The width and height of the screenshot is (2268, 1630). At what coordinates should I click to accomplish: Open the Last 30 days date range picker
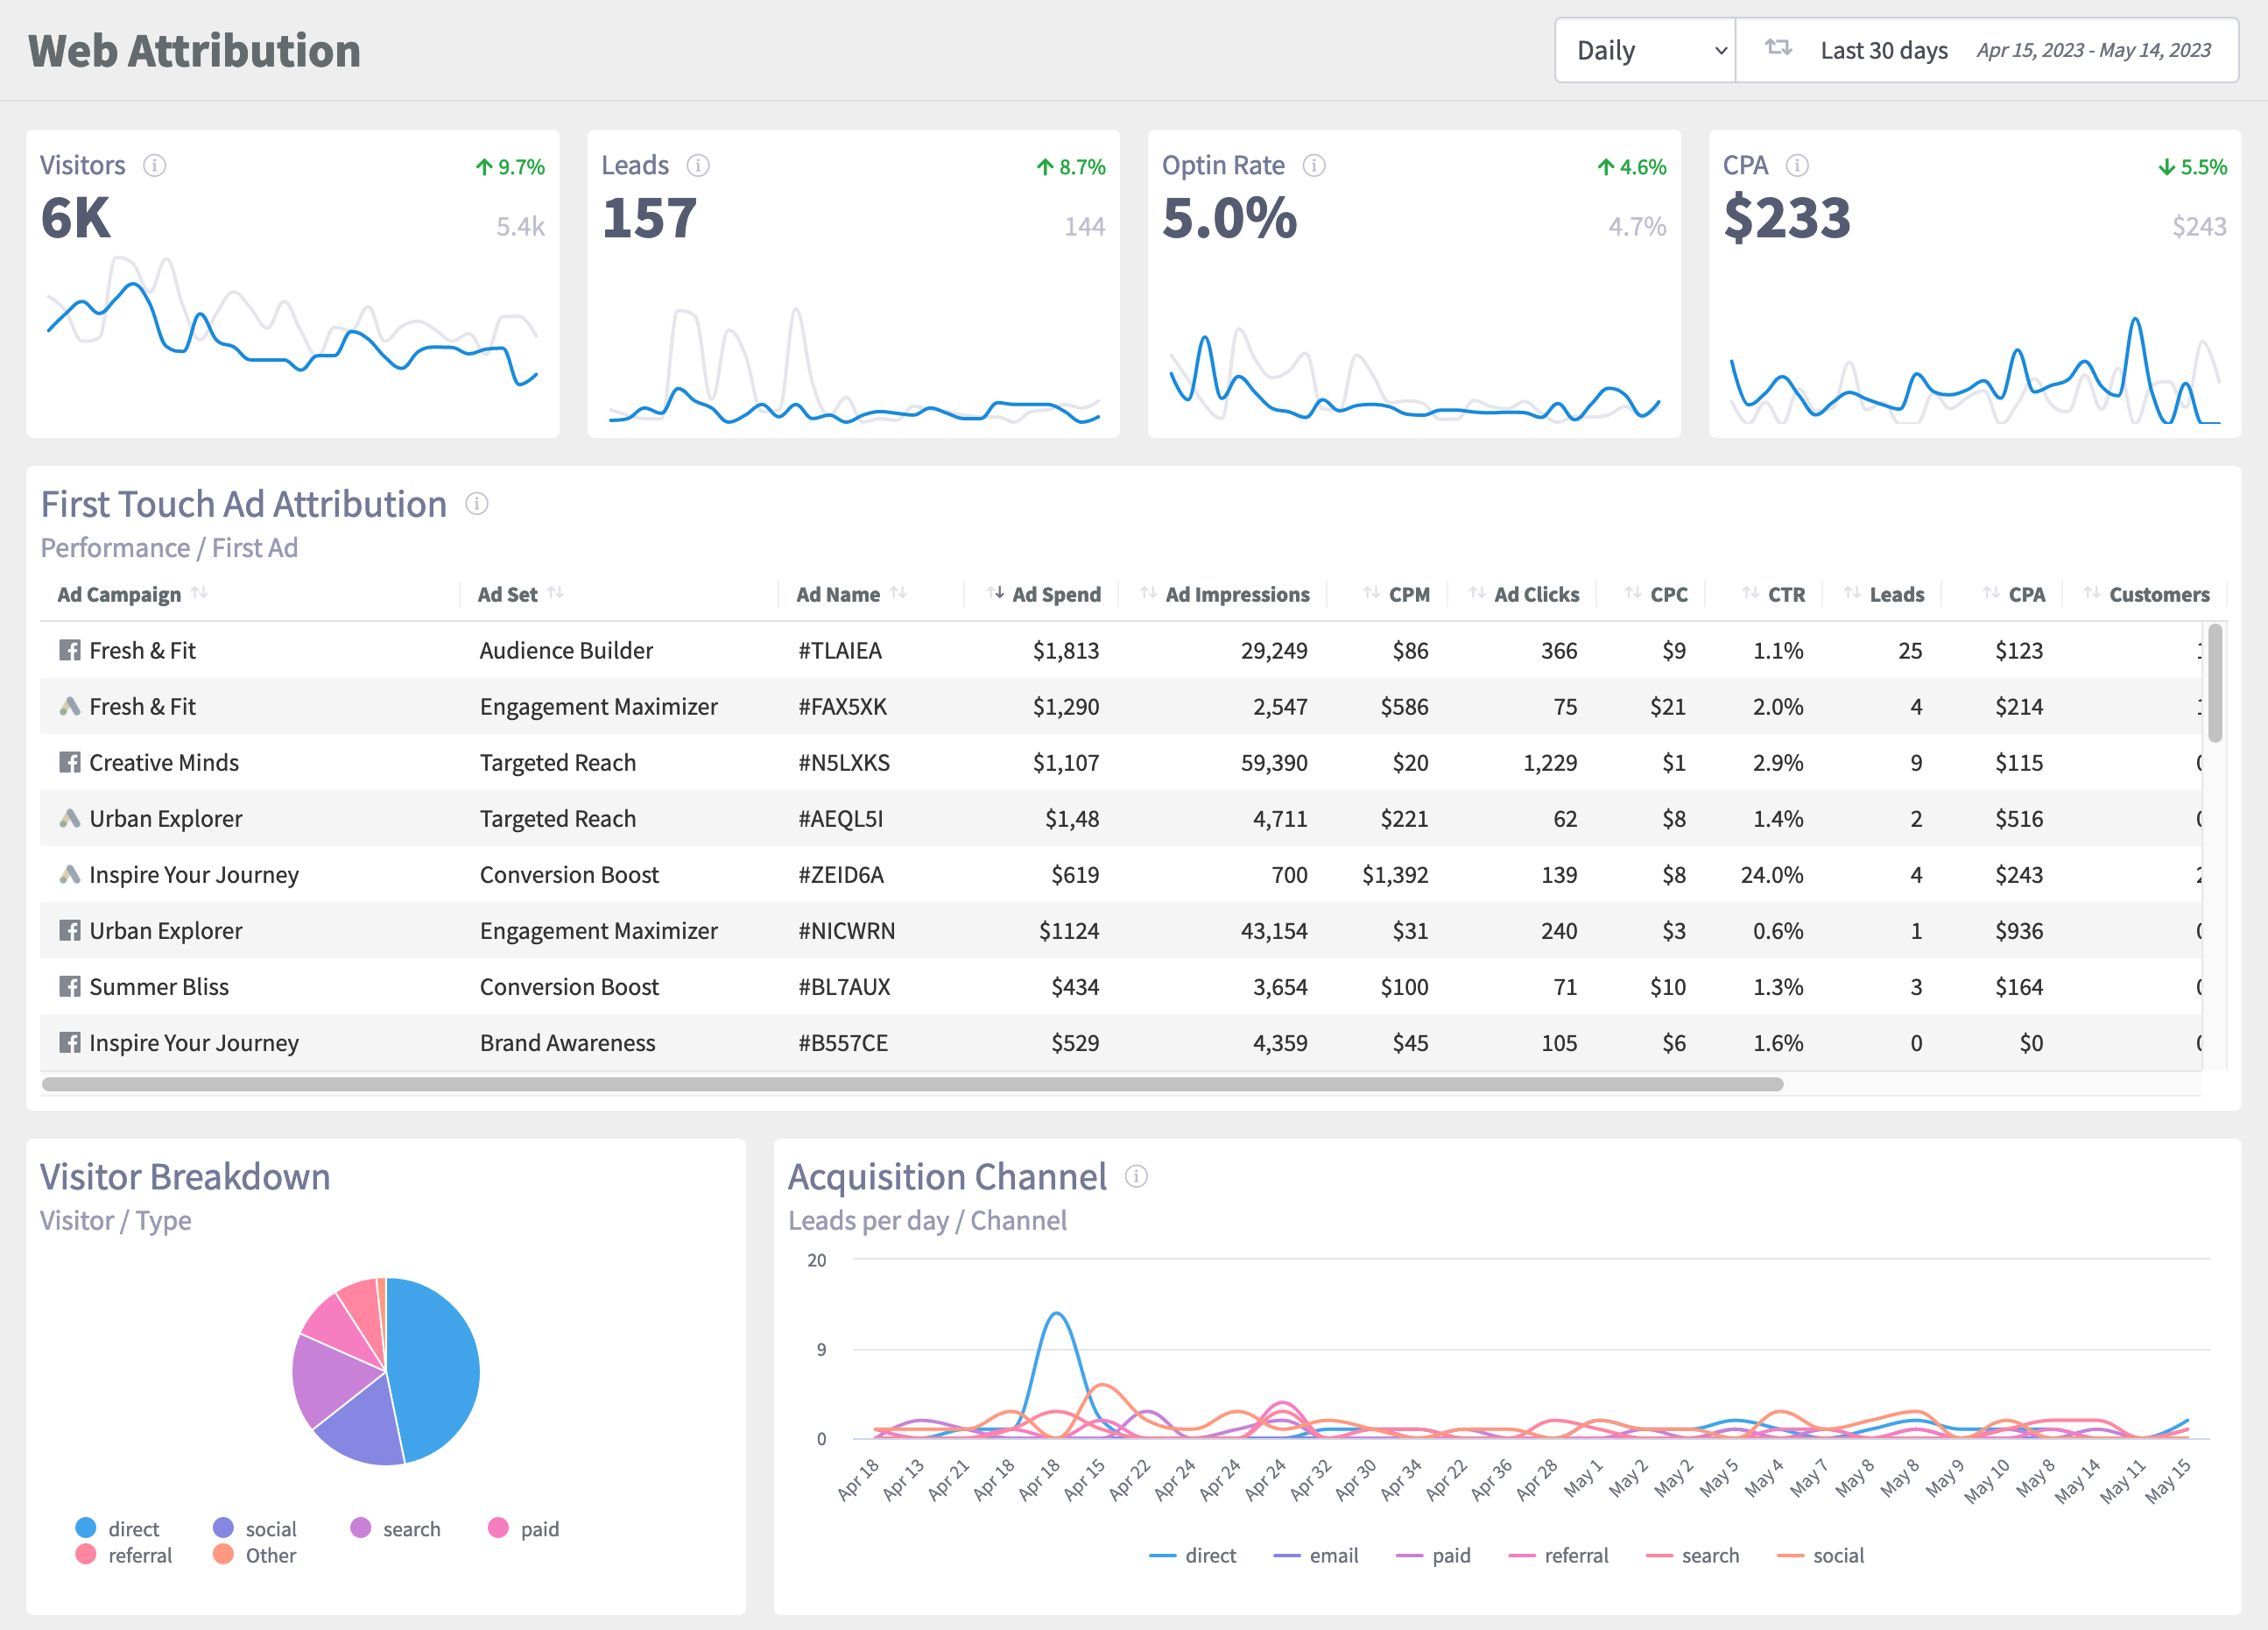pos(1987,50)
